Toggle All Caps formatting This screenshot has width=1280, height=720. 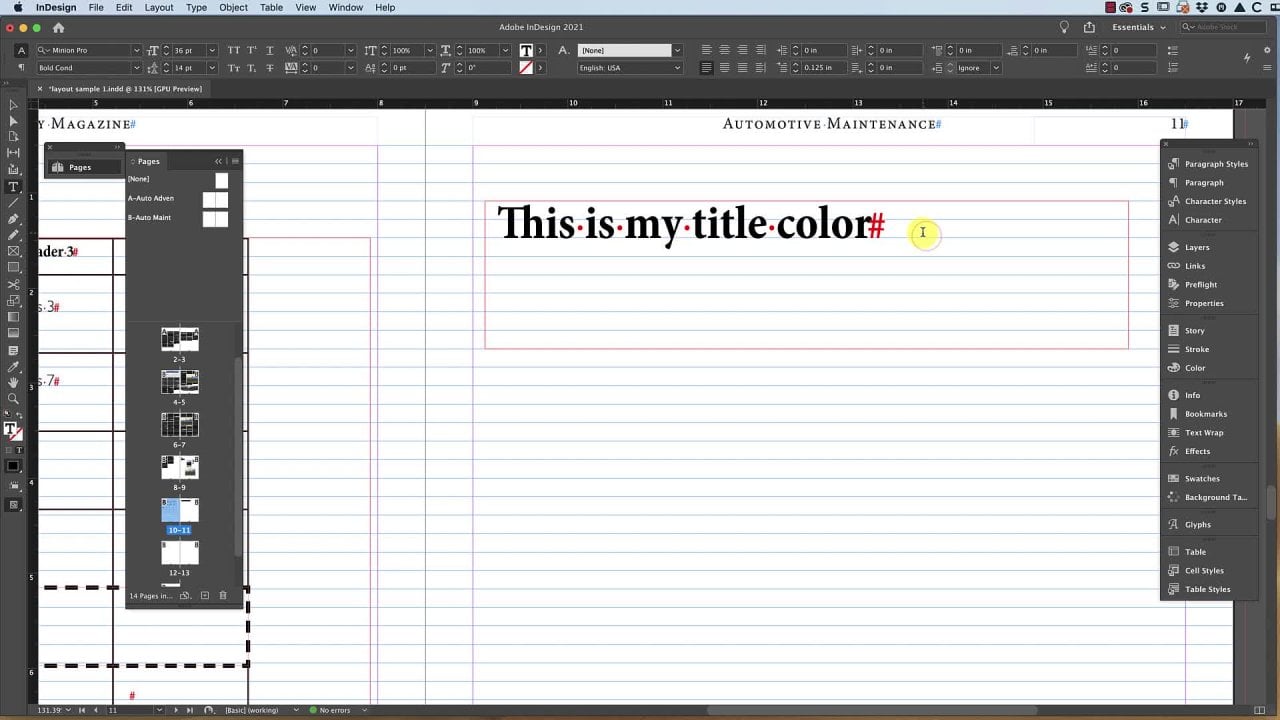click(x=233, y=50)
